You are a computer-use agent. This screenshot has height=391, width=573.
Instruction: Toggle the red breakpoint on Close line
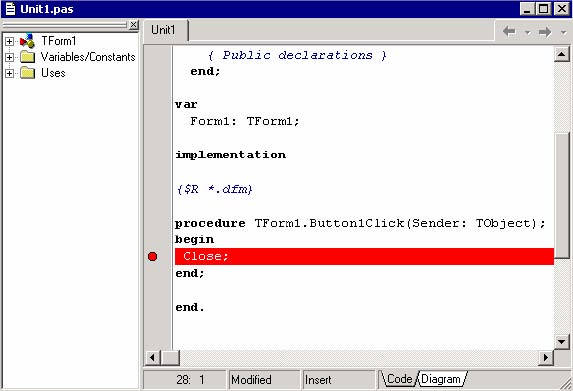coord(152,257)
